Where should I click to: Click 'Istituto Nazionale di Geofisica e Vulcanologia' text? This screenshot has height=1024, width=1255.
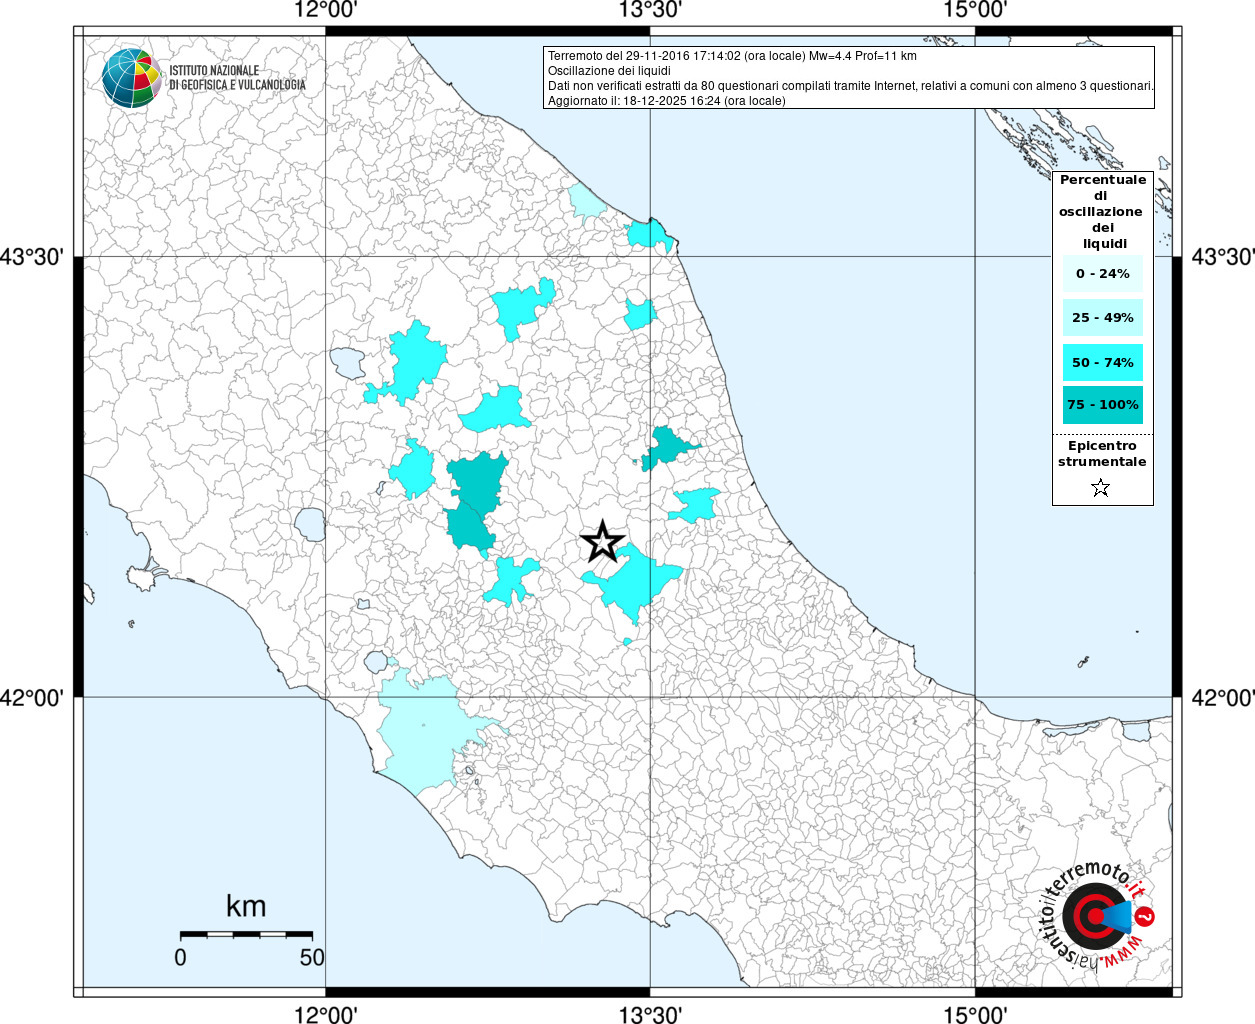point(237,78)
